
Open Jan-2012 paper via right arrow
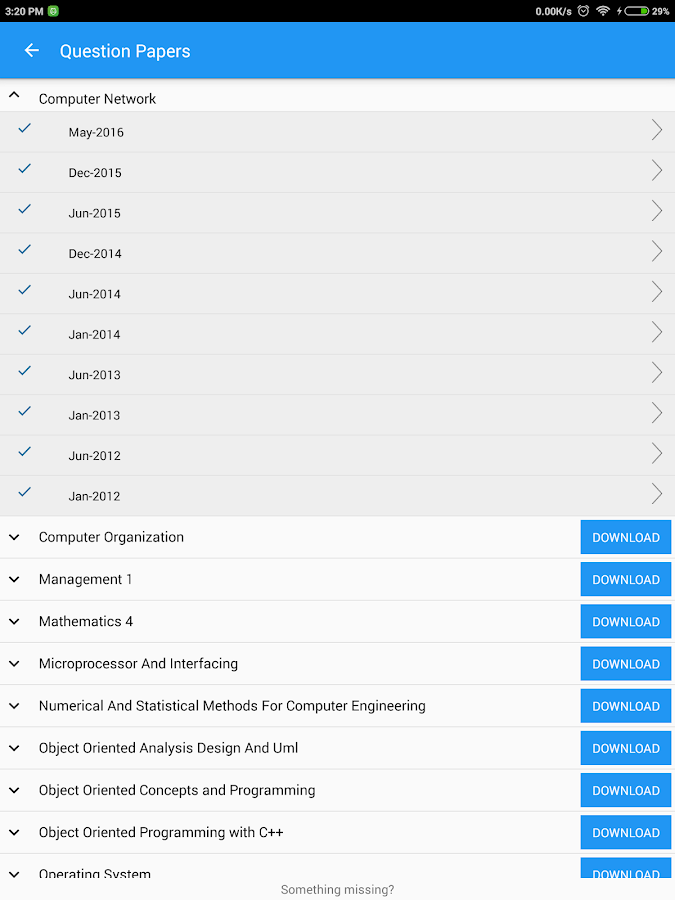click(x=657, y=494)
